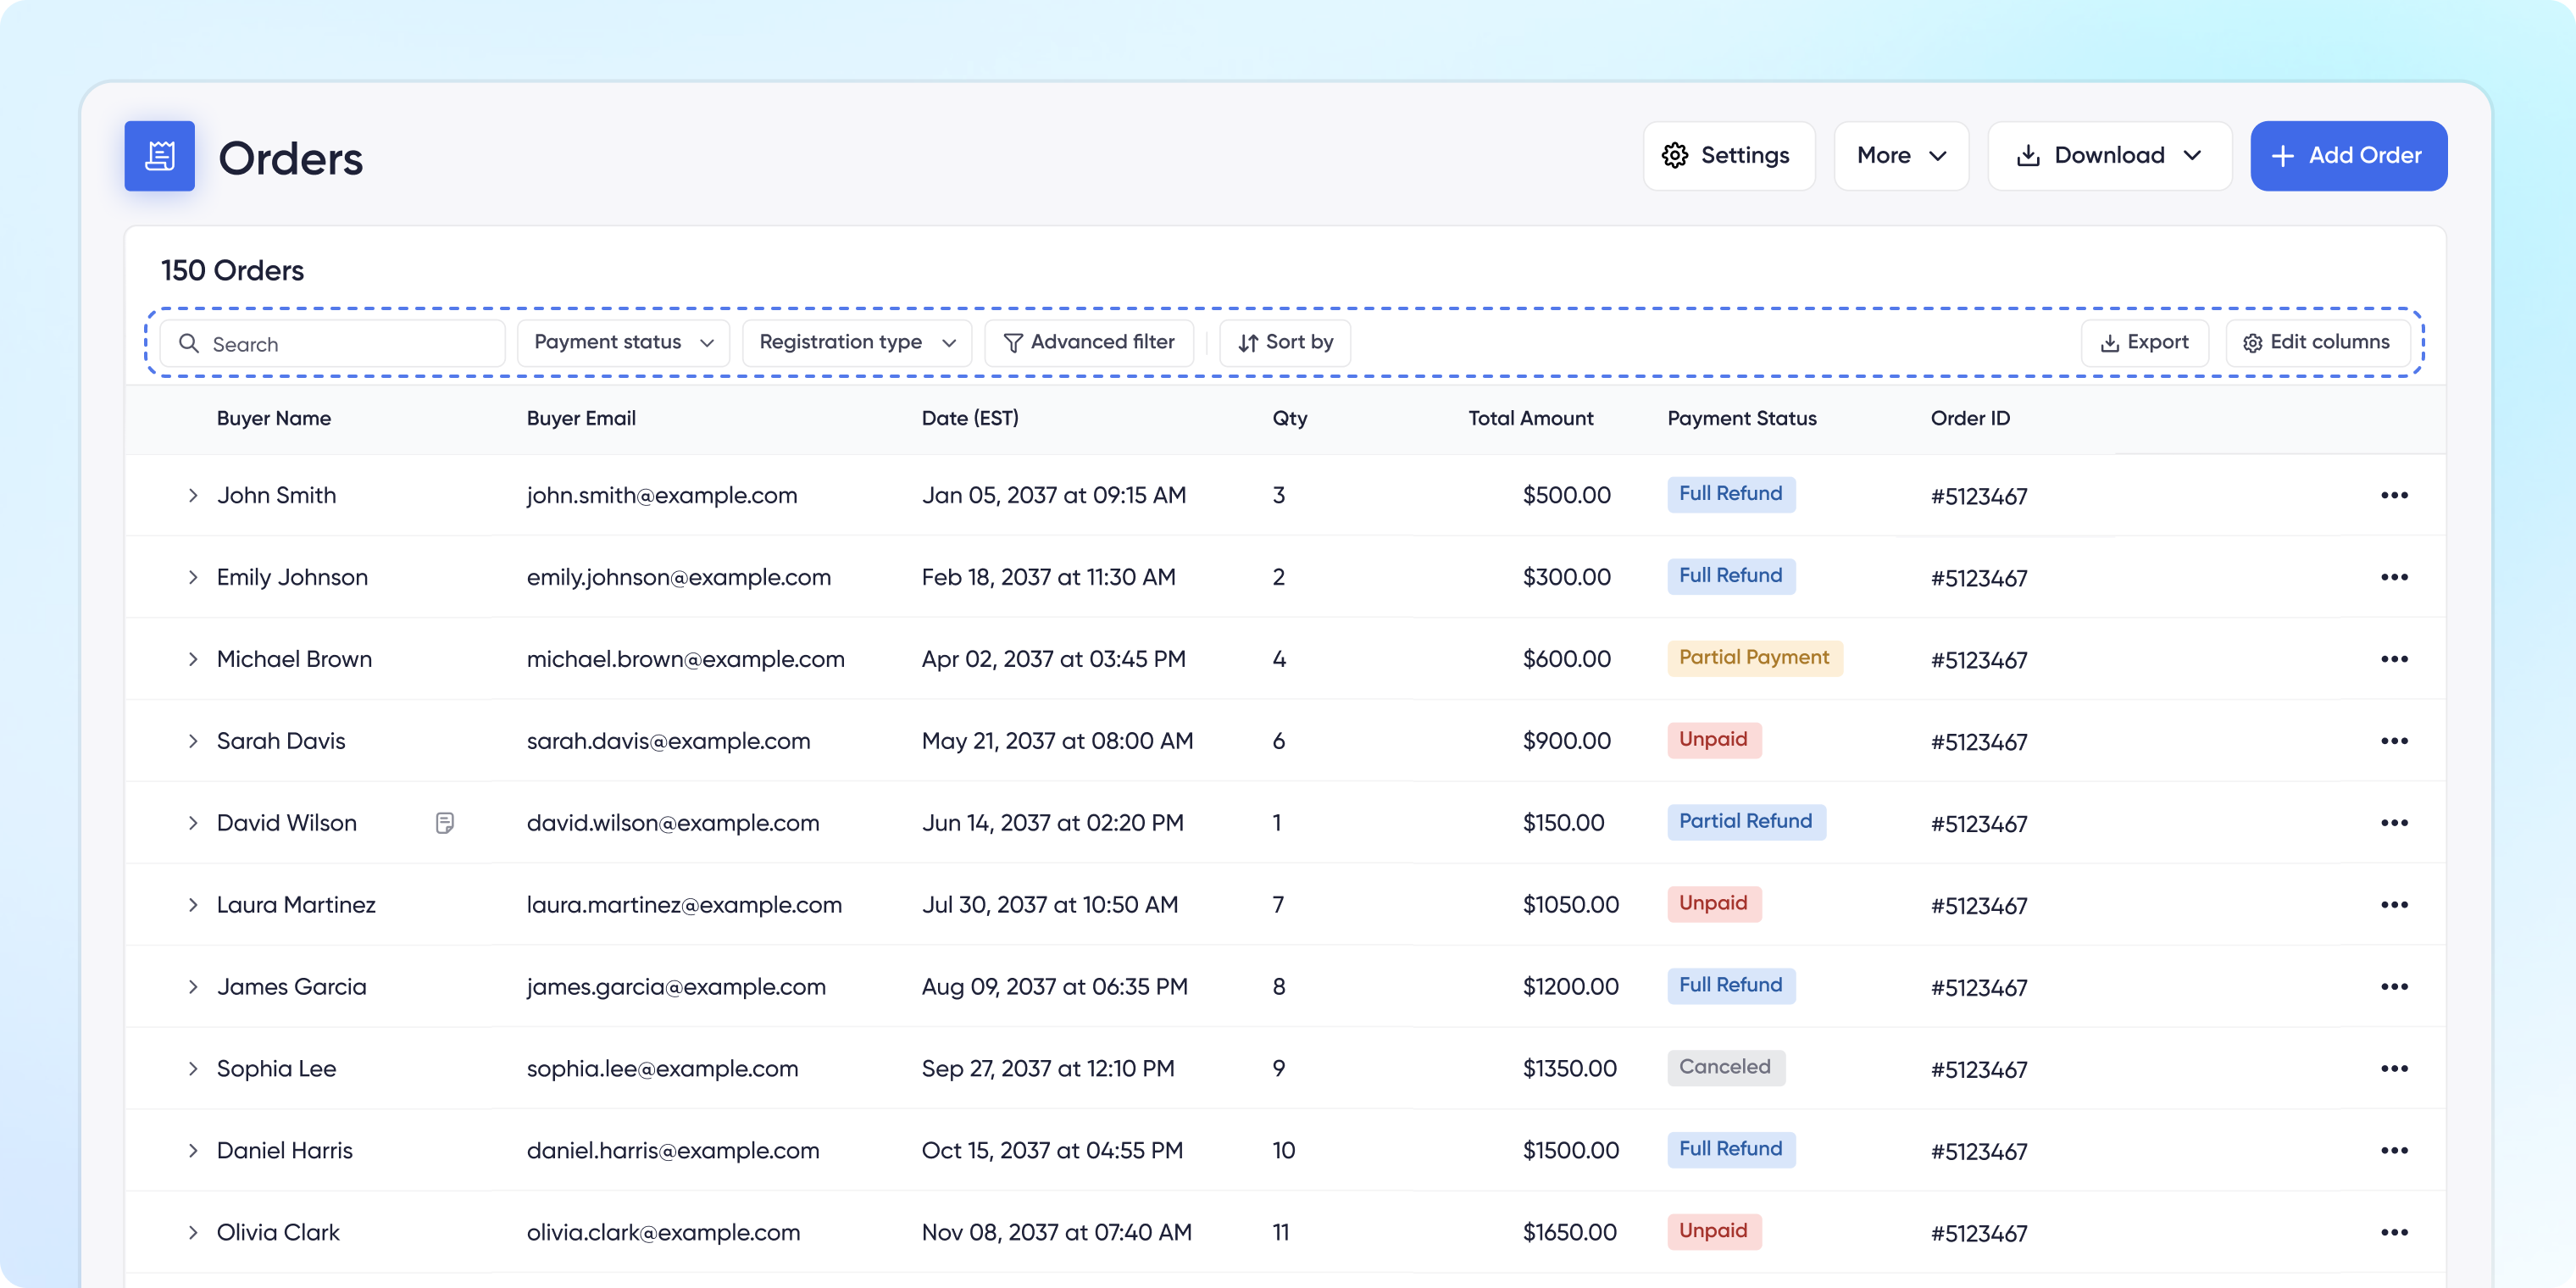Viewport: 2576px width, 1288px height.
Task: Expand the Sarah Davis order row
Action: pos(193,742)
